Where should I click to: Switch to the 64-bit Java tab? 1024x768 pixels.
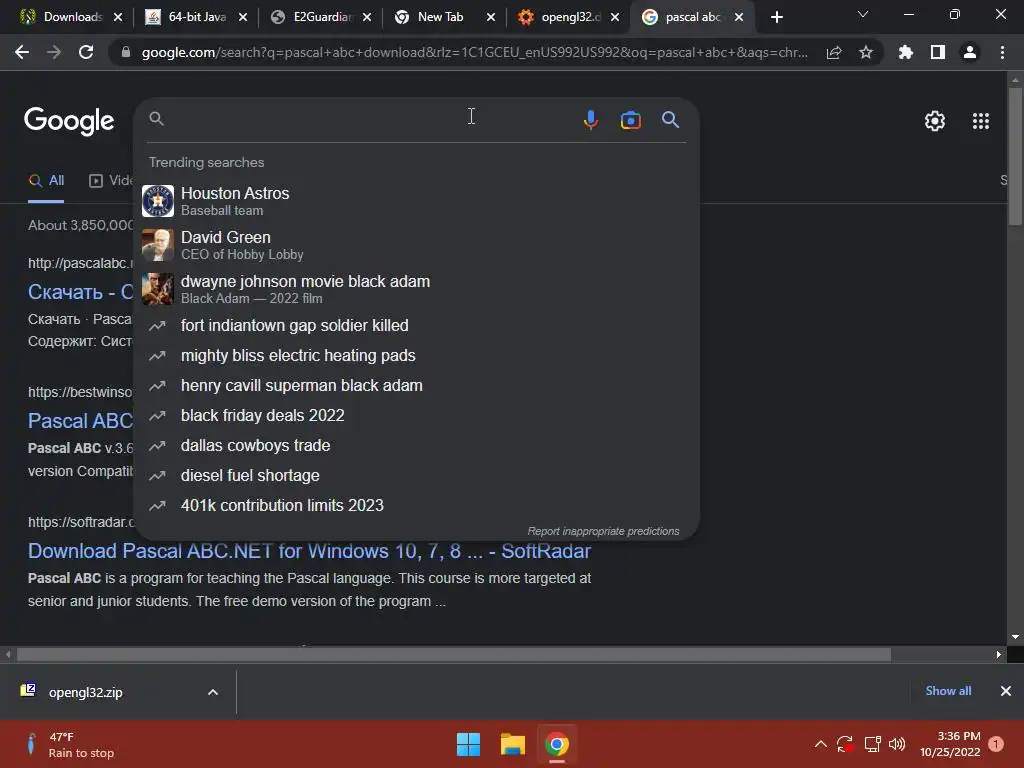click(197, 17)
